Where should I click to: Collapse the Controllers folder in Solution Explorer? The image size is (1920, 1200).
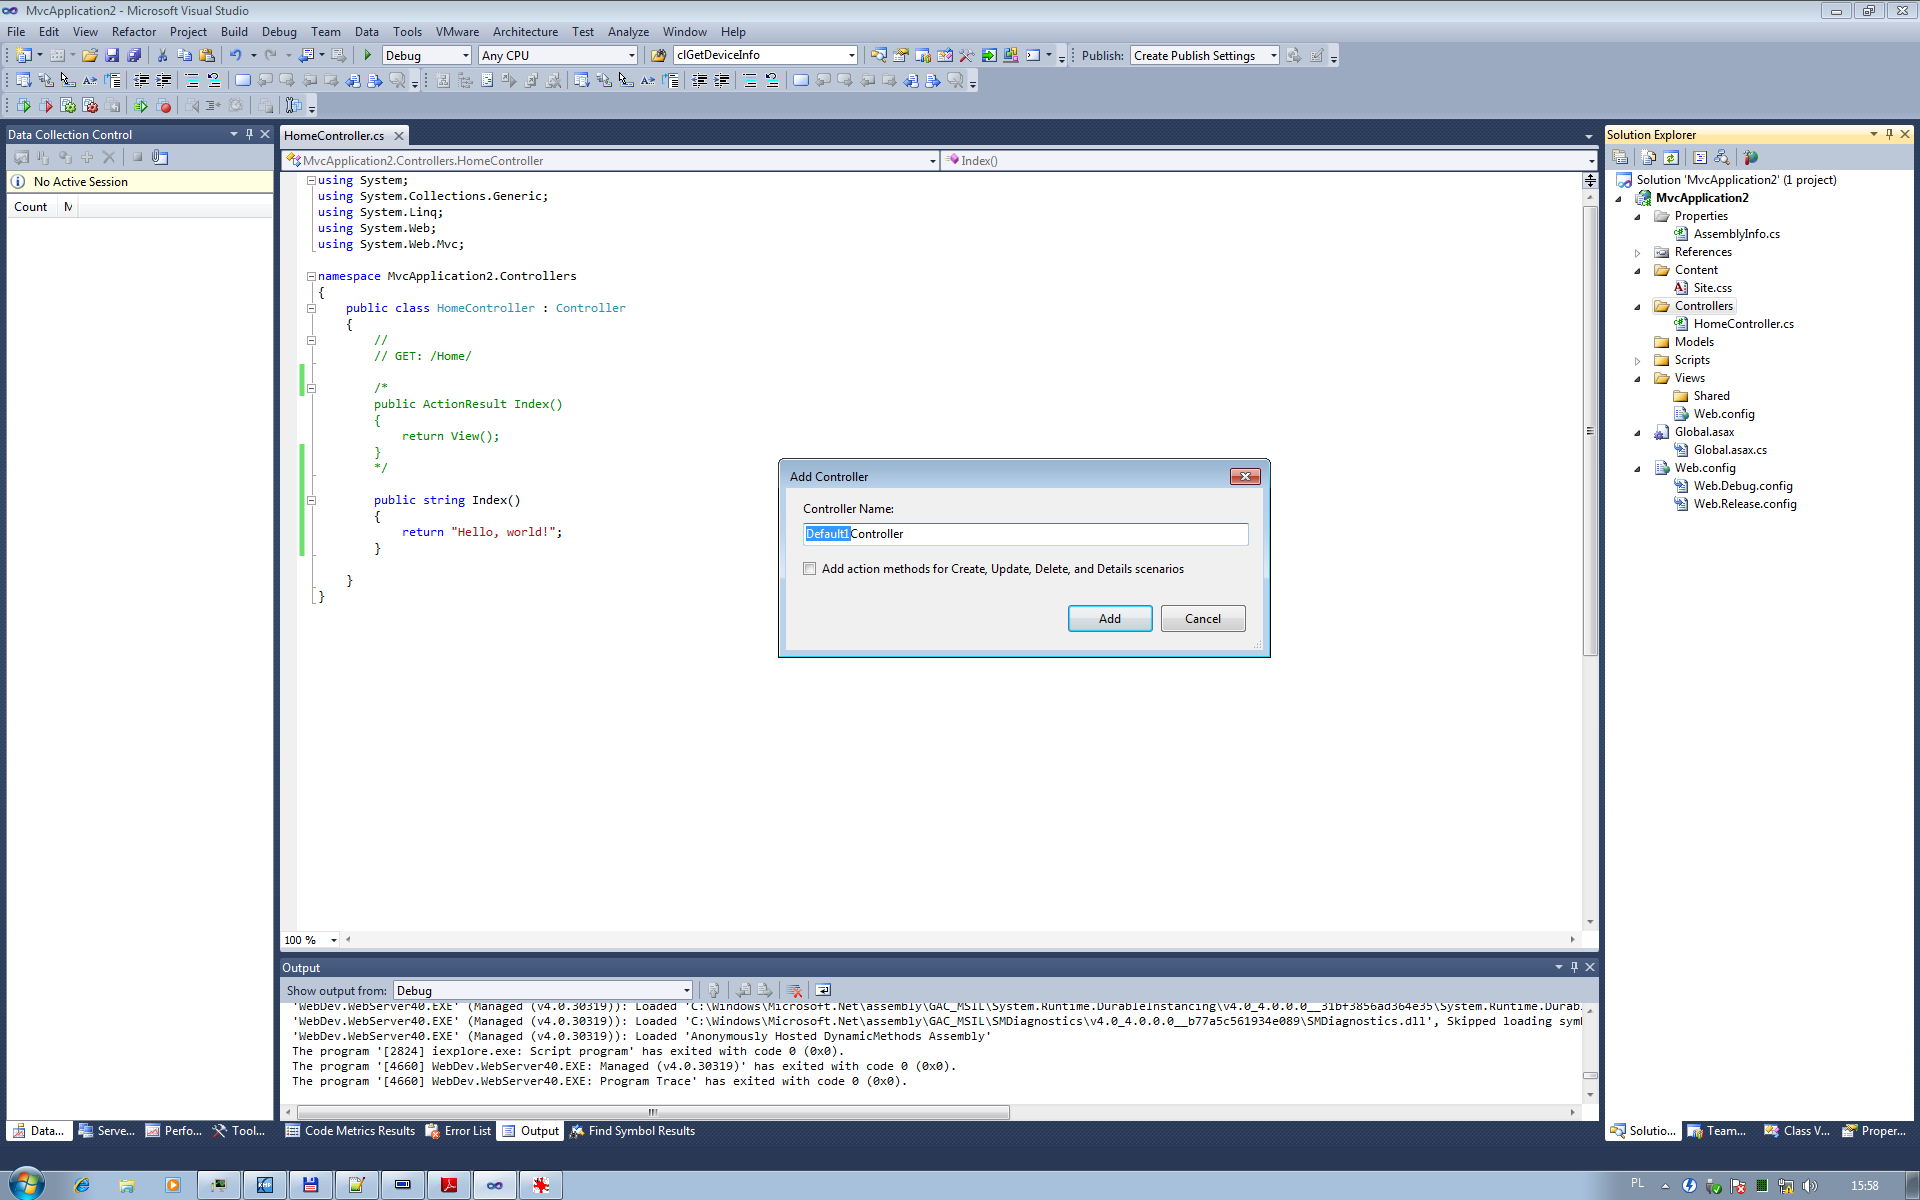click(x=1637, y=307)
